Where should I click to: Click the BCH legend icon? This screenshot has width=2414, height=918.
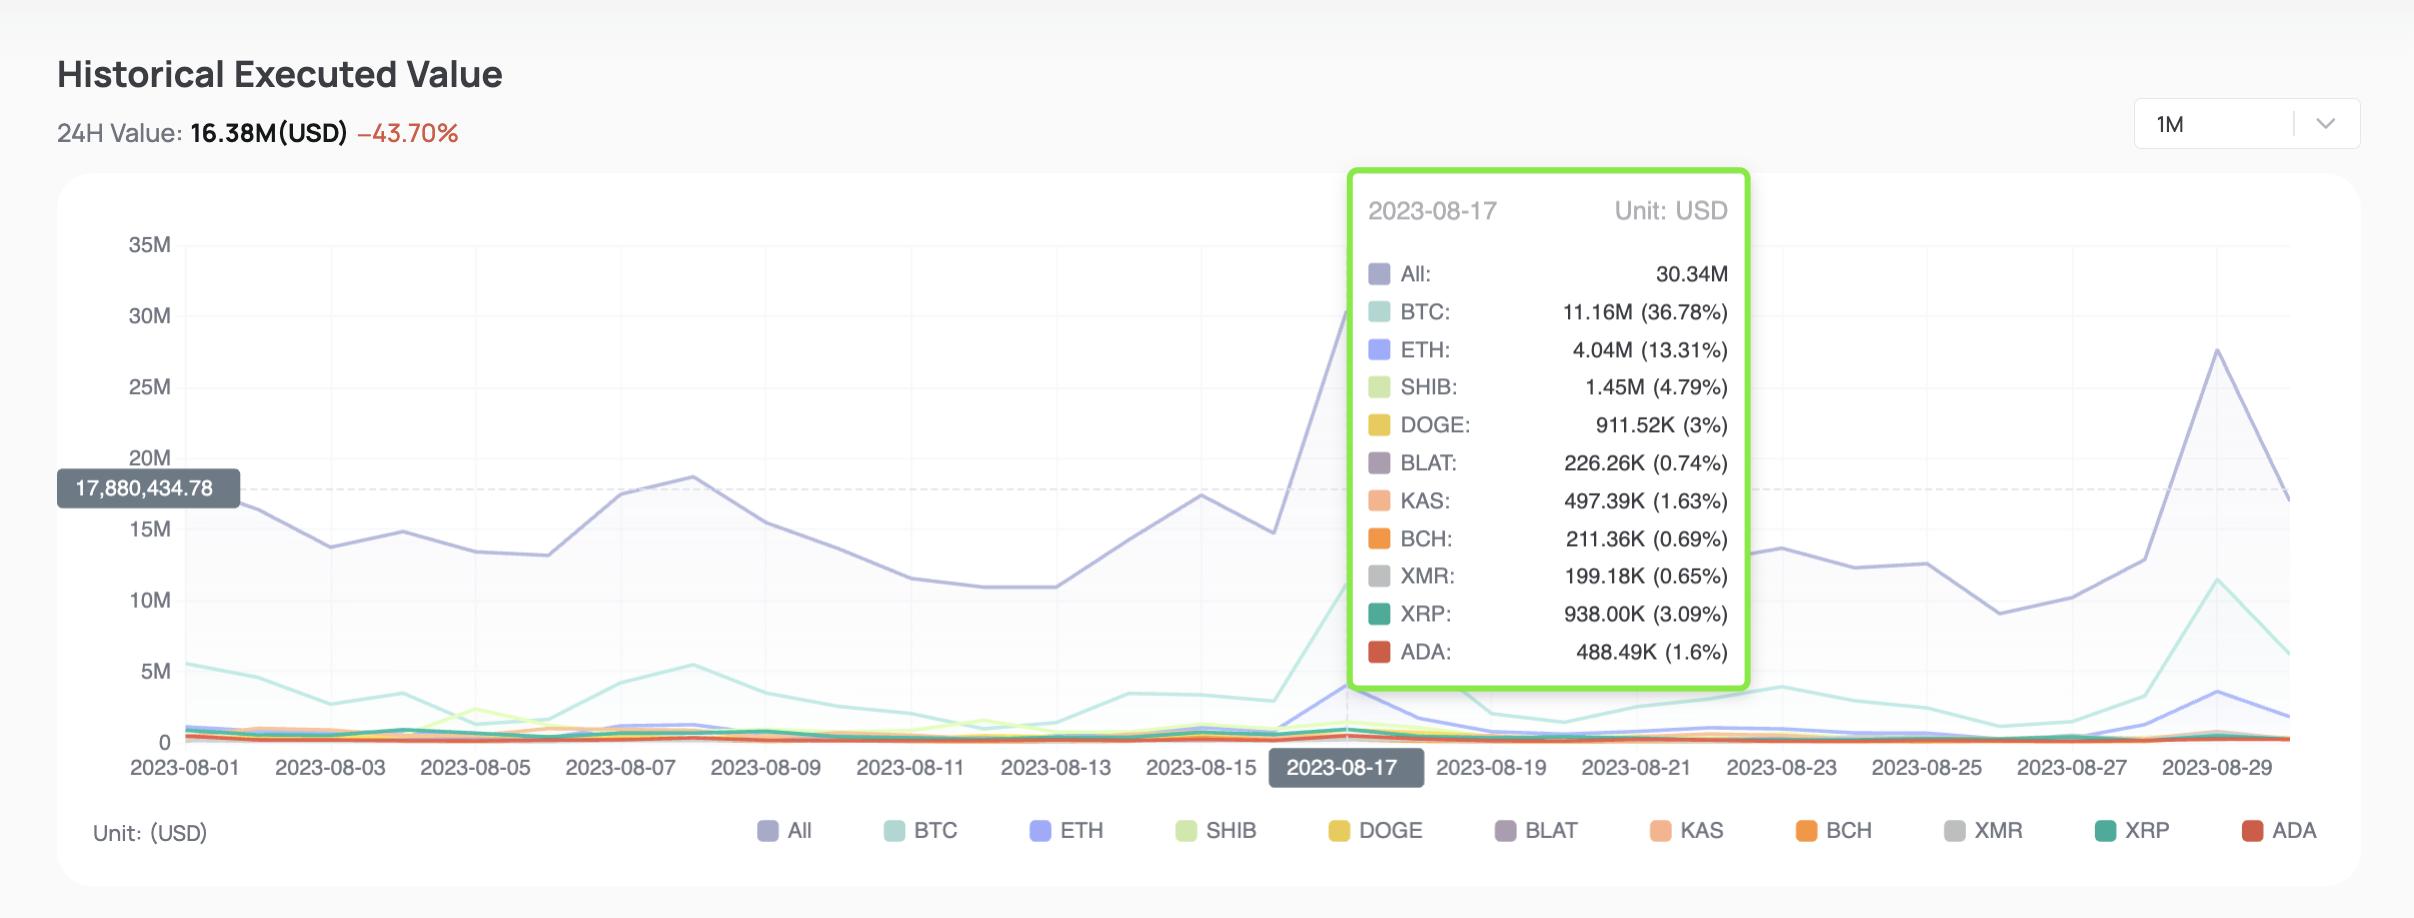[x=1806, y=831]
